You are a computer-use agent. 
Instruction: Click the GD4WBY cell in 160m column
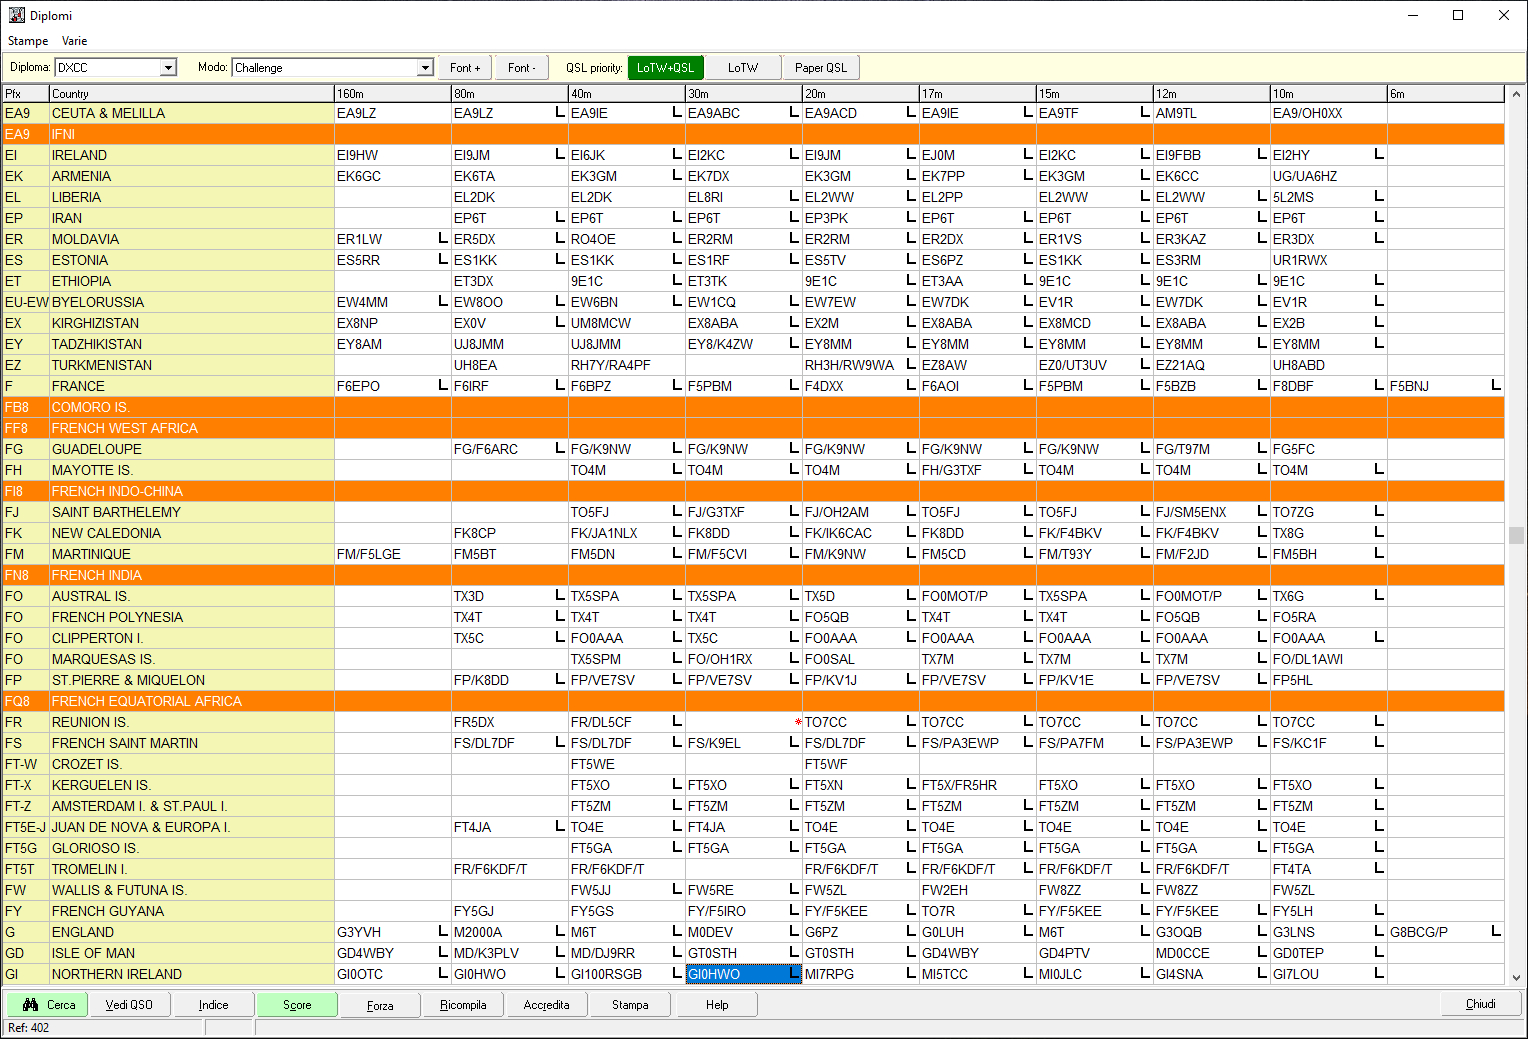[x=392, y=953]
